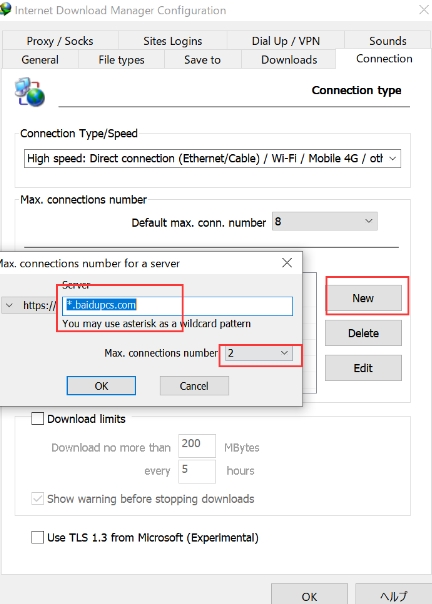Viewport: 432px width, 604px height.
Task: Confirm the server dialog with OK
Action: (101, 386)
